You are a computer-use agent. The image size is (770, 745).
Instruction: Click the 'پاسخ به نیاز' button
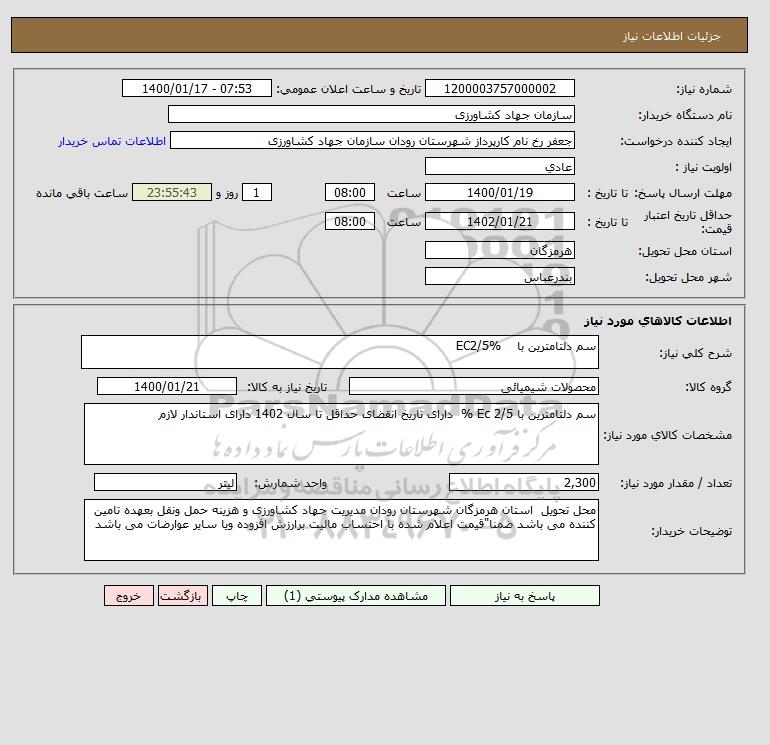[x=524, y=596]
